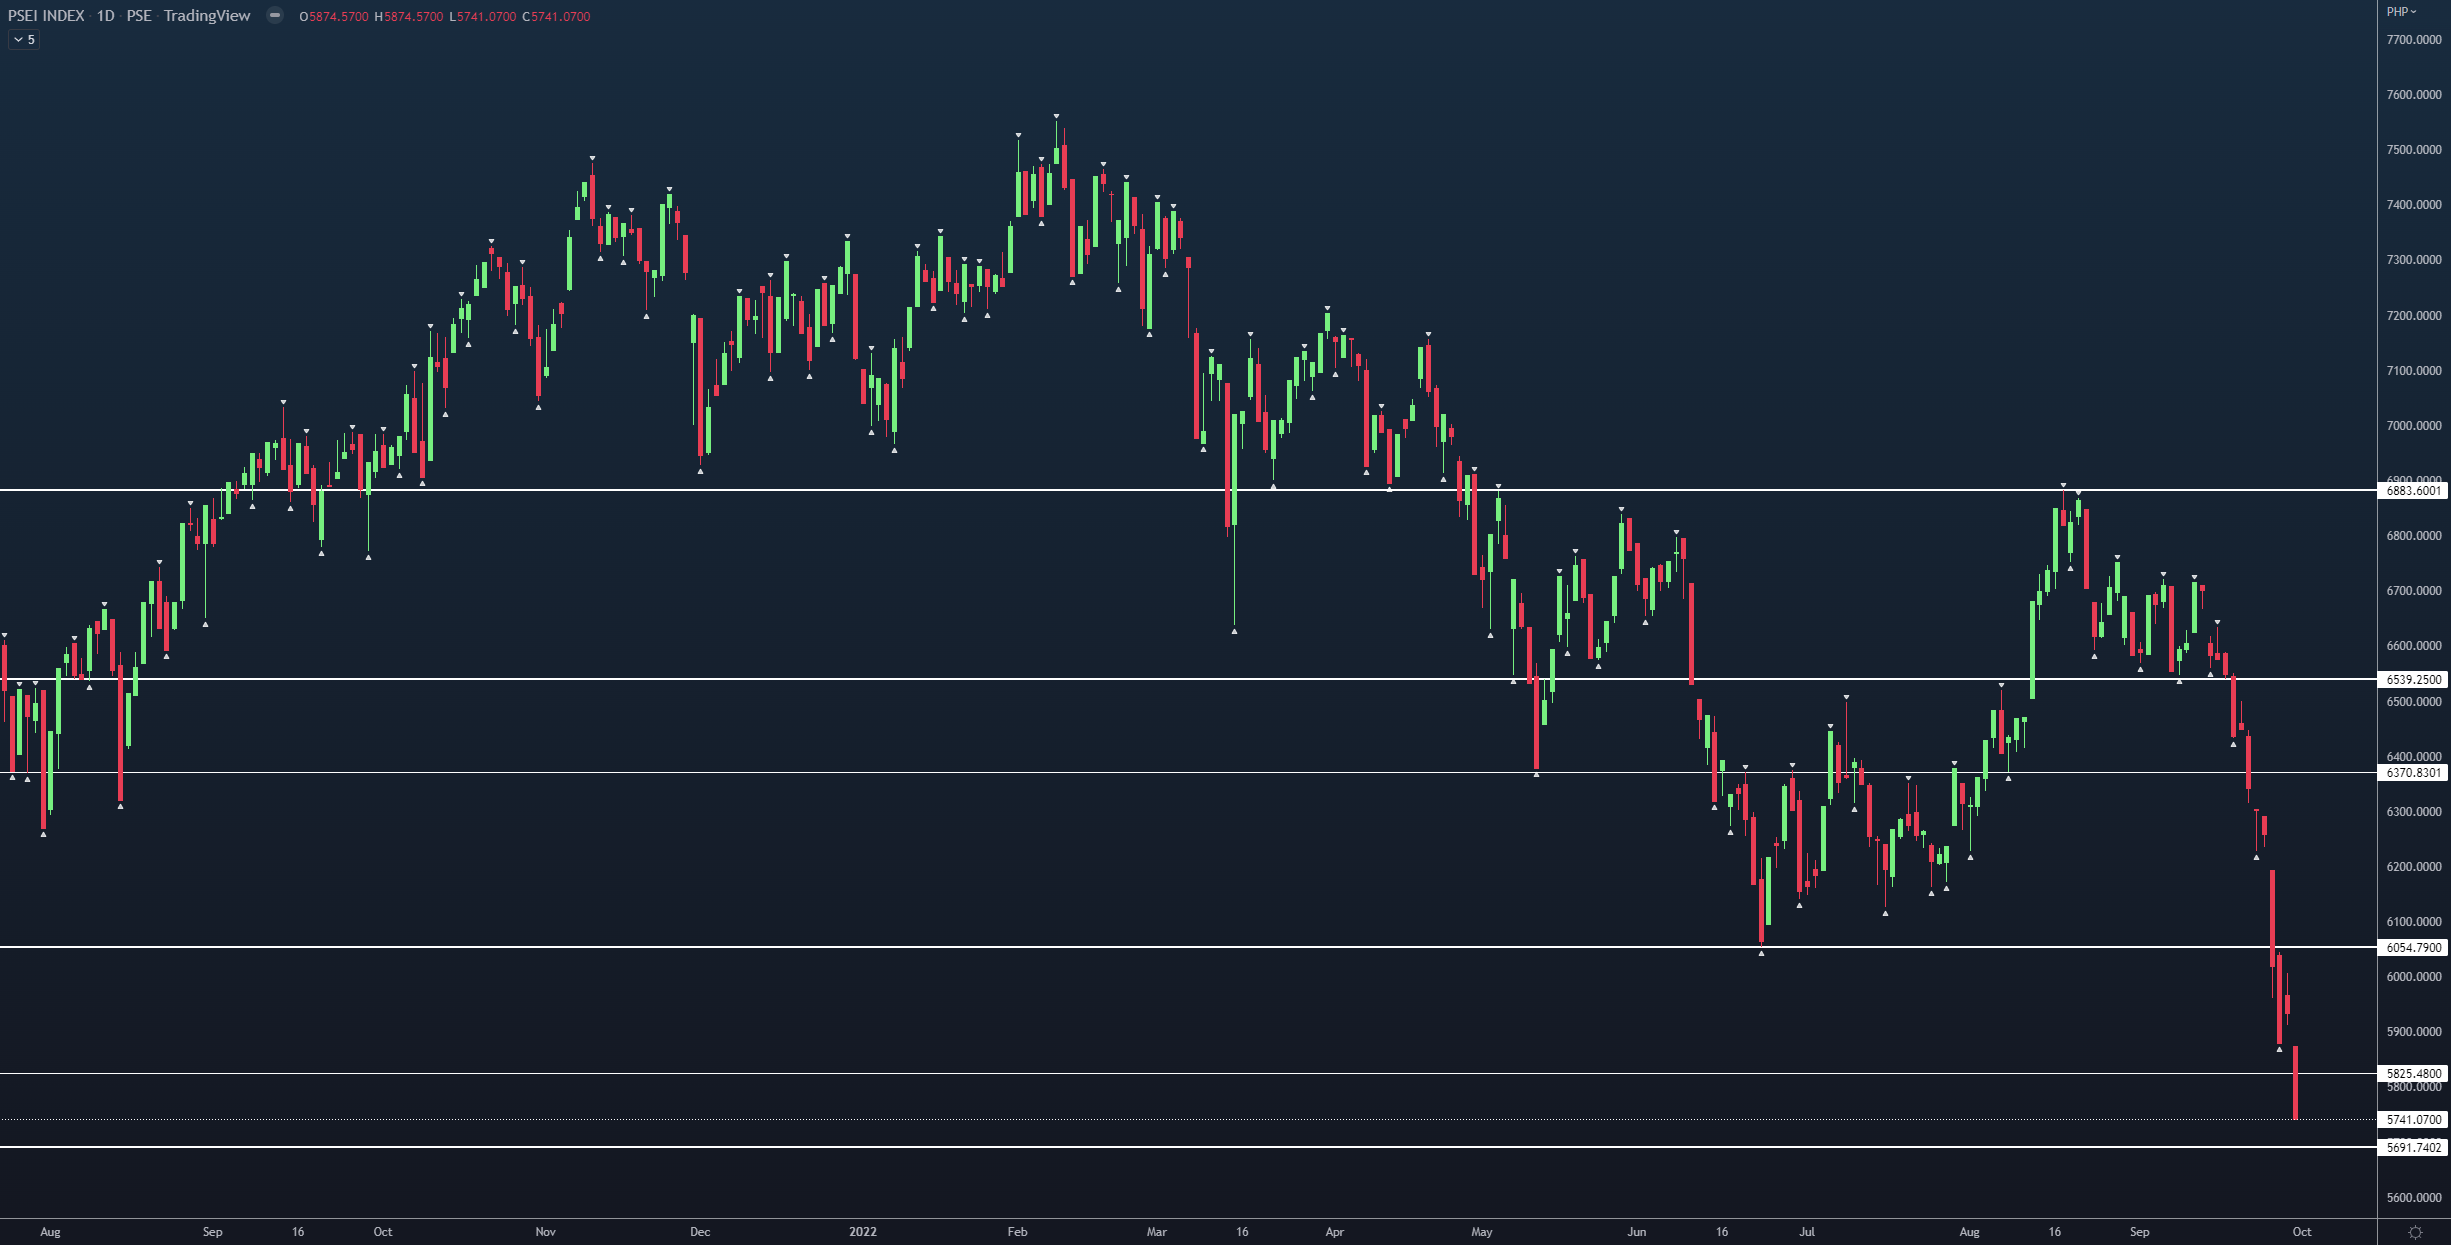Select the 5825.4800 price label on axis

[2413, 1073]
